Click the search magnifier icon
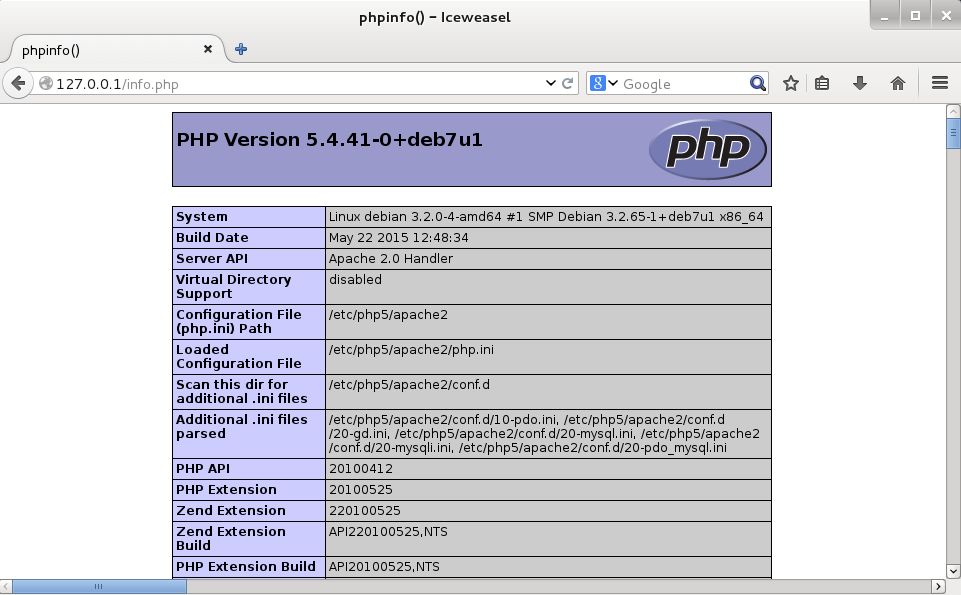 [x=758, y=84]
